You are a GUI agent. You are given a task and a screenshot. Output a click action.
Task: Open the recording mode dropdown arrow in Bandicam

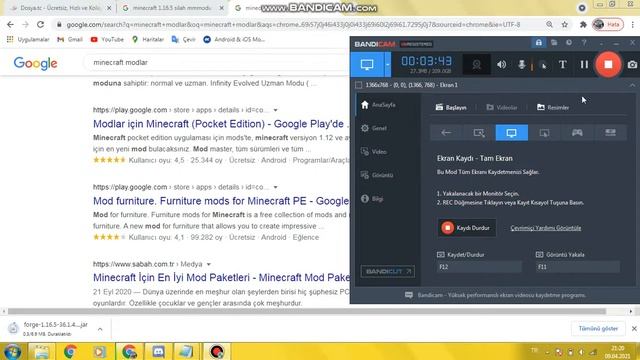pos(387,64)
